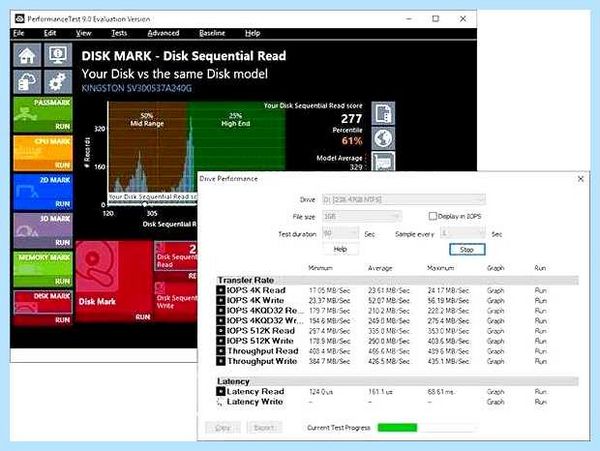This screenshot has height=451, width=600.
Task: Select the Disk Mark sidebar tile
Action: [43, 308]
